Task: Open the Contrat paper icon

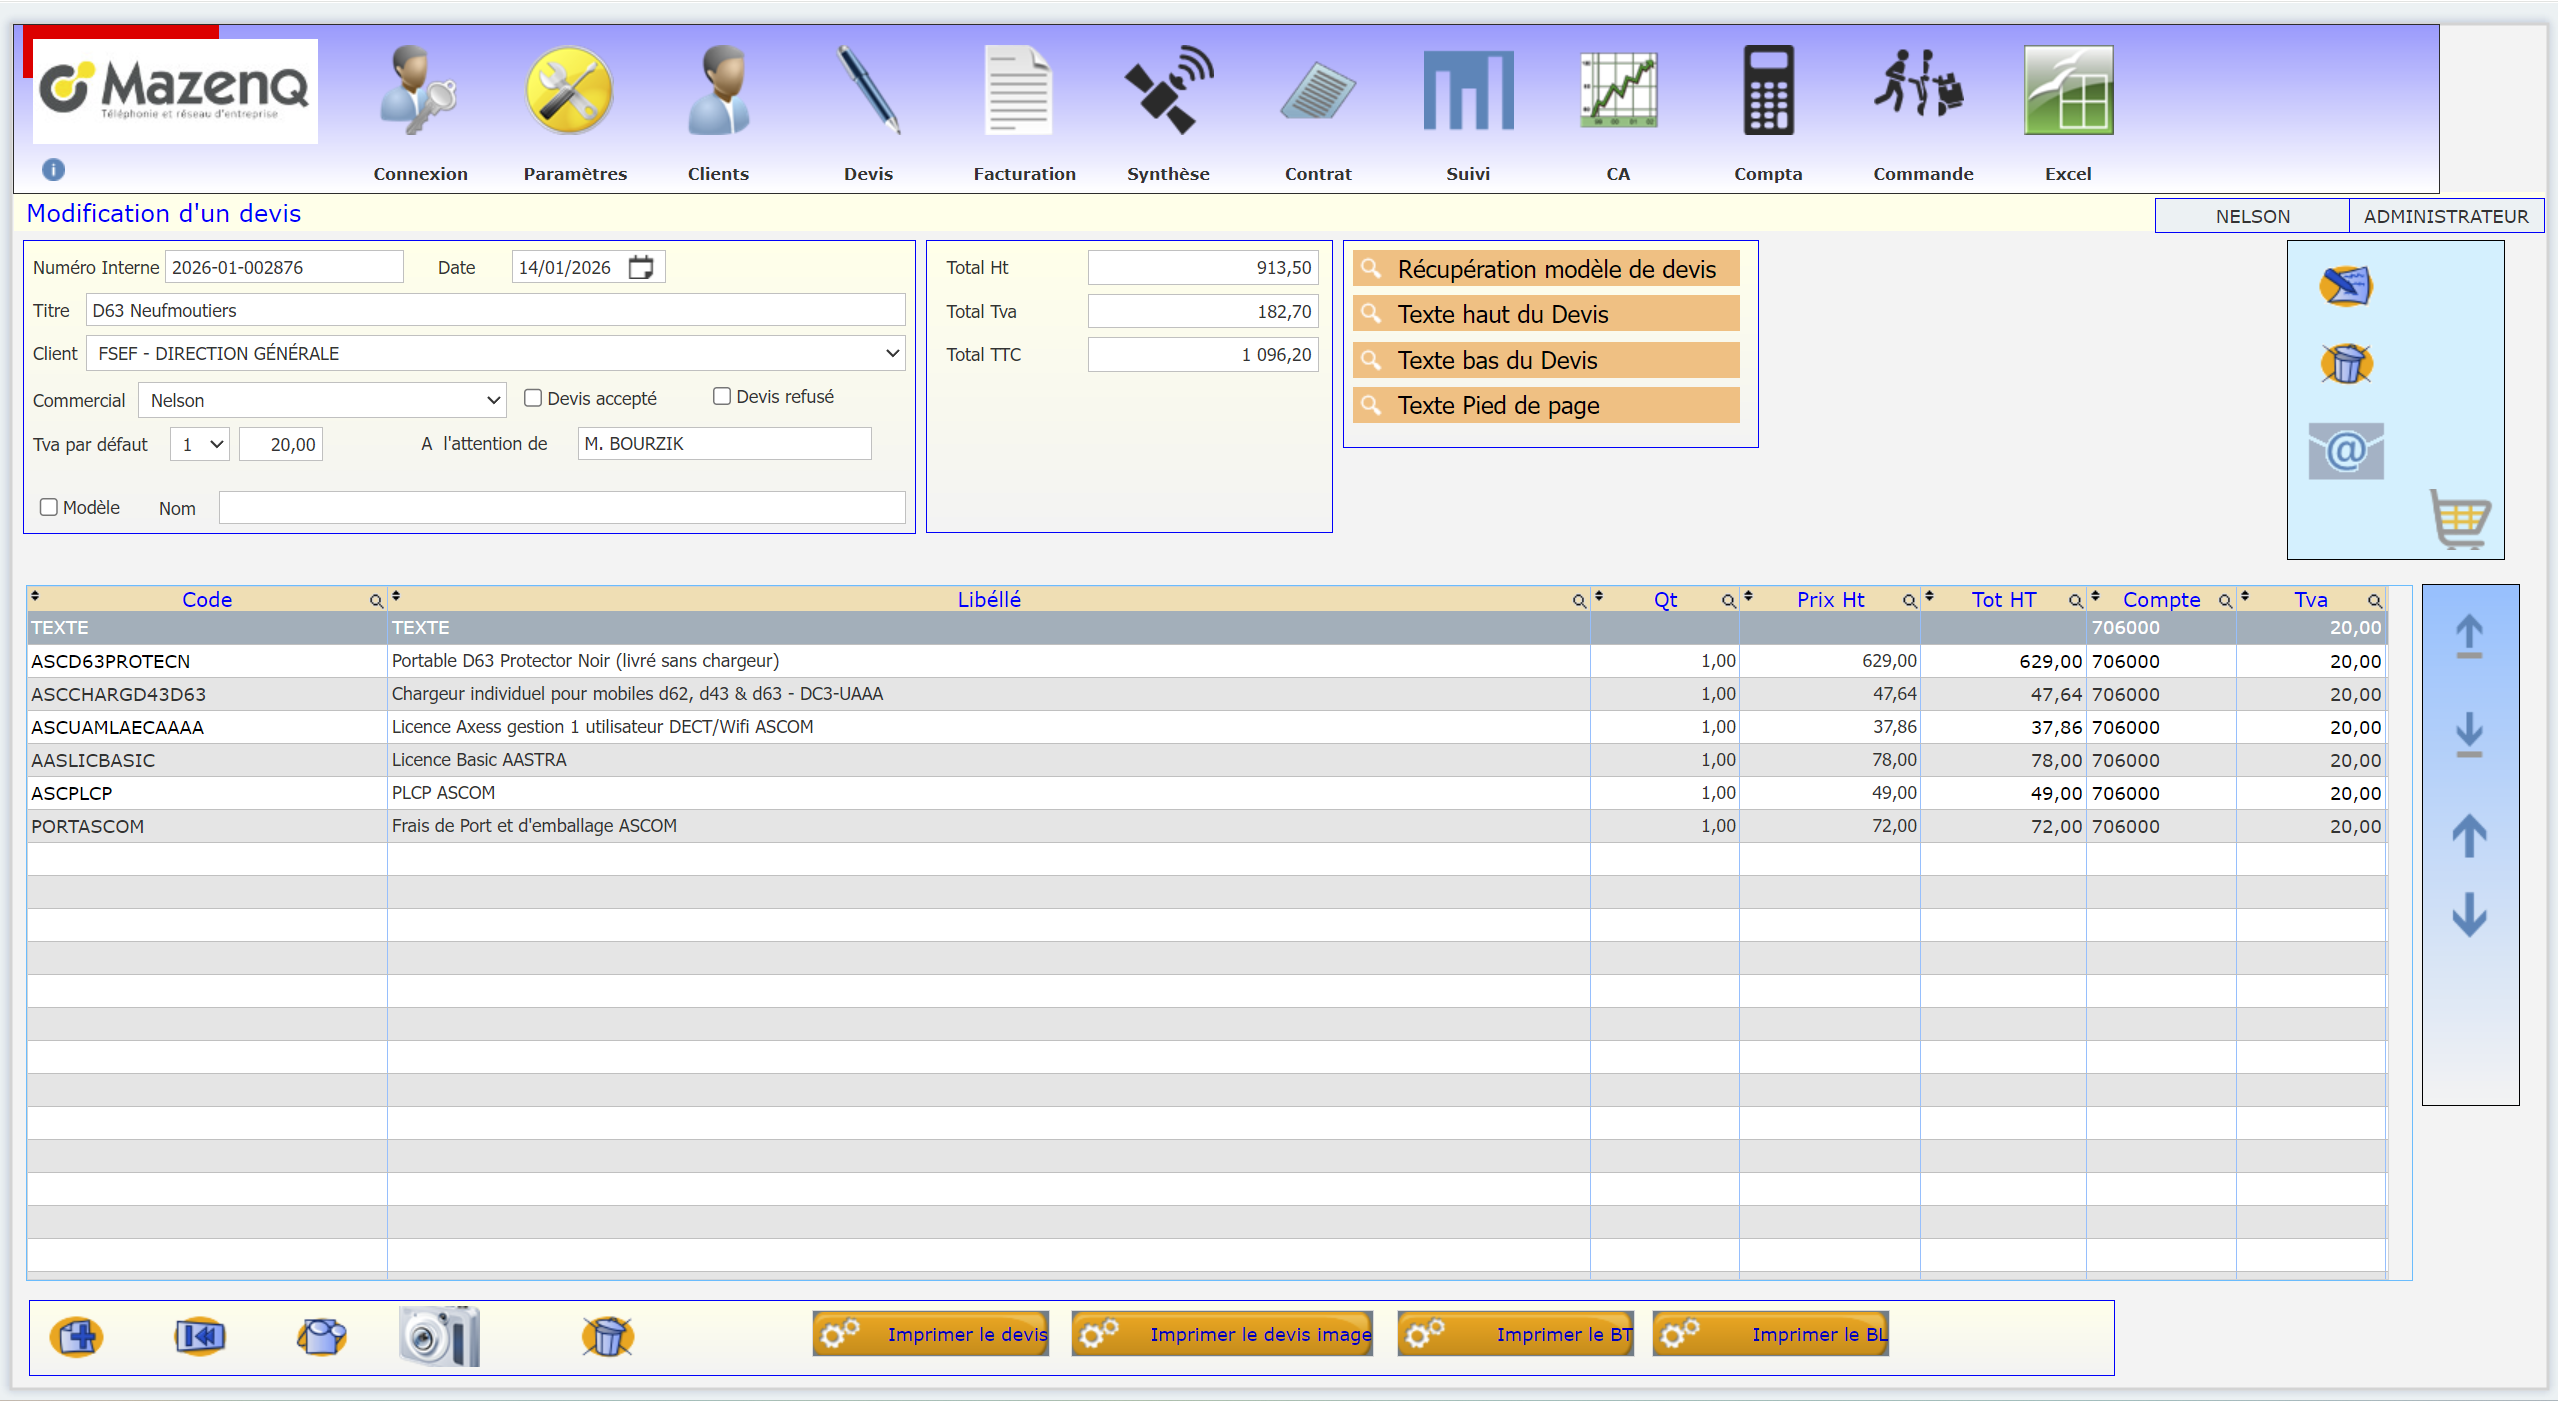Action: click(1318, 92)
